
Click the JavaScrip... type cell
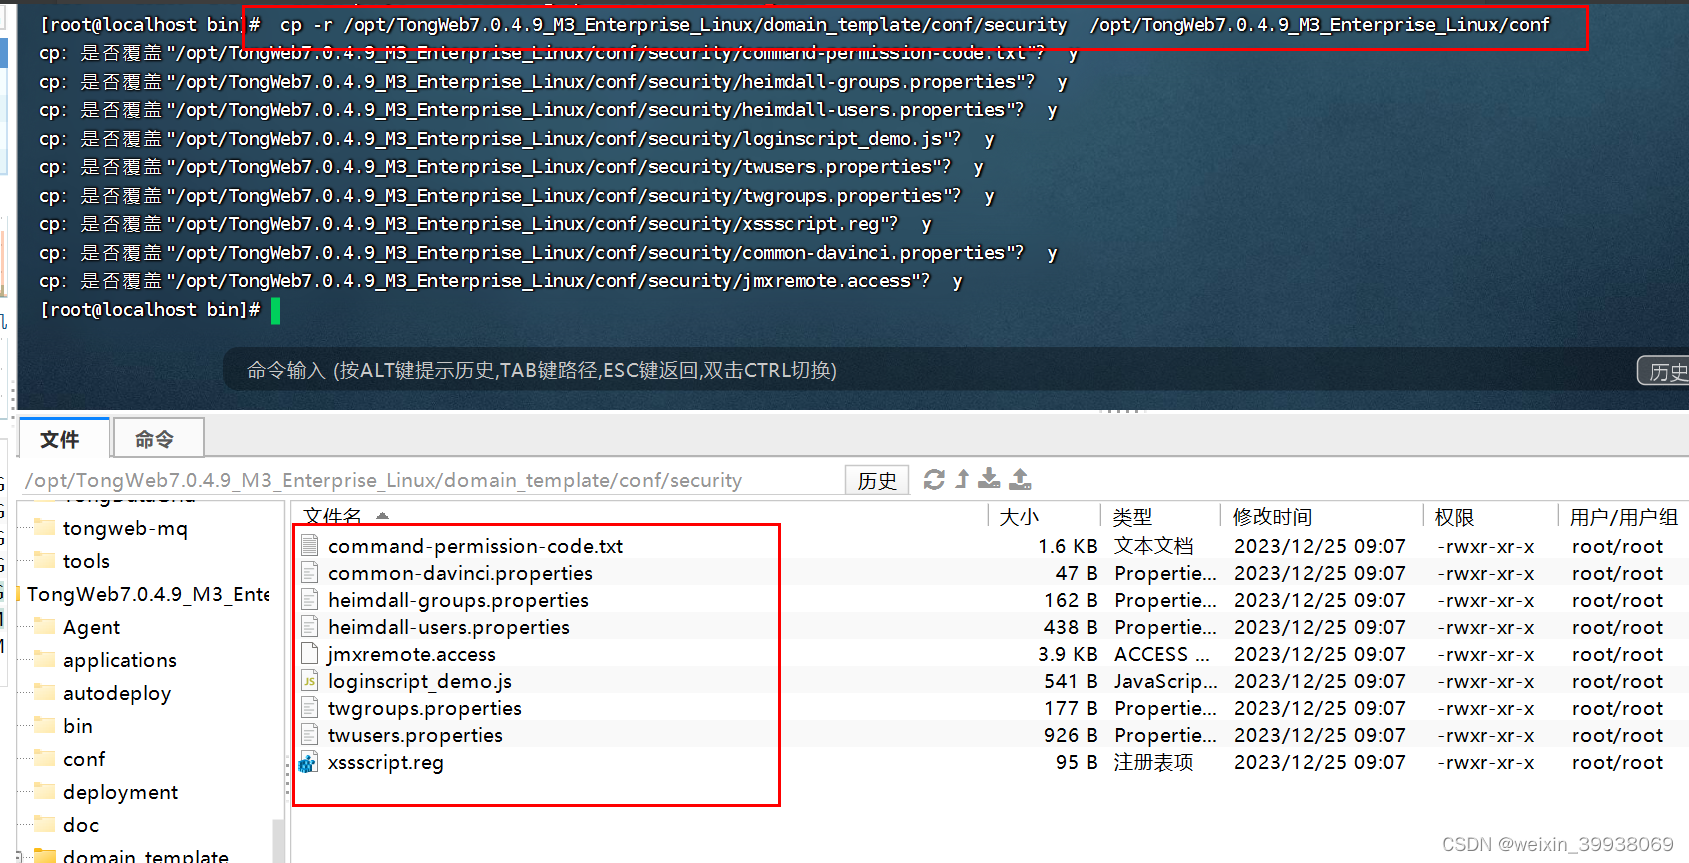(x=1166, y=681)
